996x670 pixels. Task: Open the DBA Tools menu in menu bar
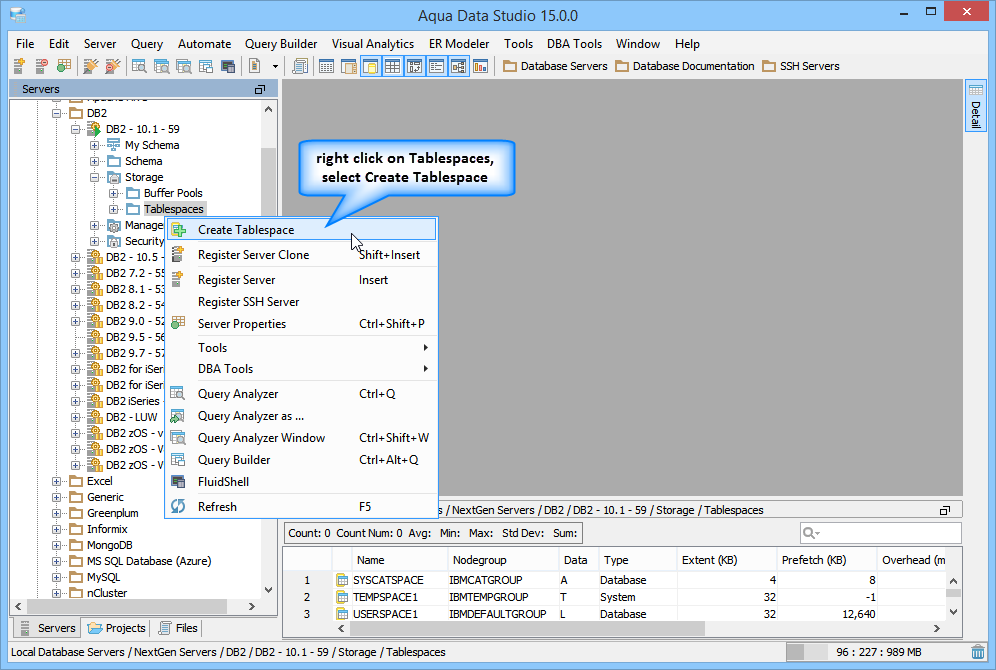pyautogui.click(x=574, y=44)
